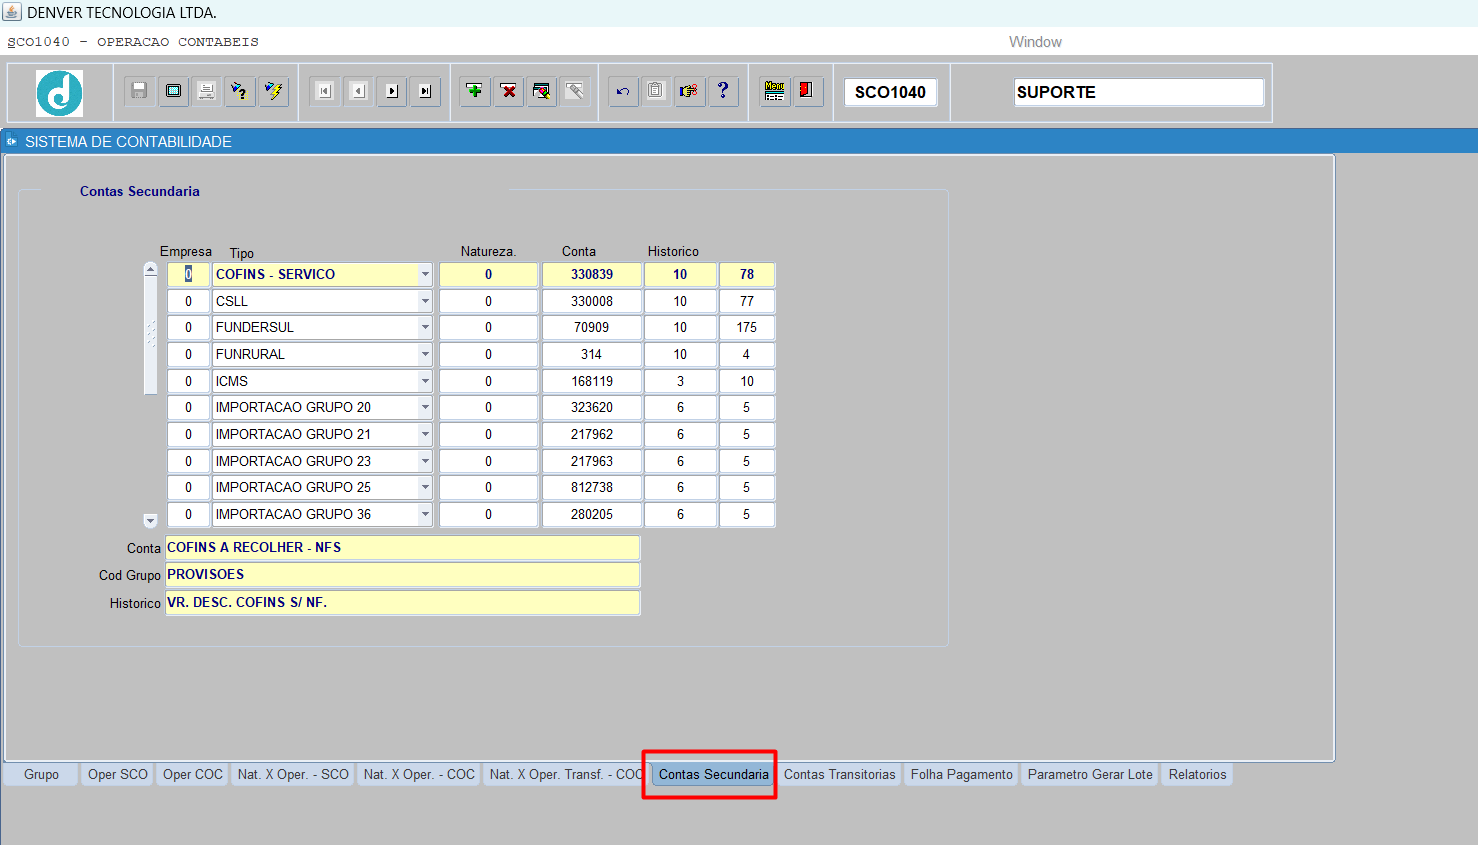Image resolution: width=1478 pixels, height=845 pixels.
Task: Click Conta cell 70909
Action: click(592, 327)
